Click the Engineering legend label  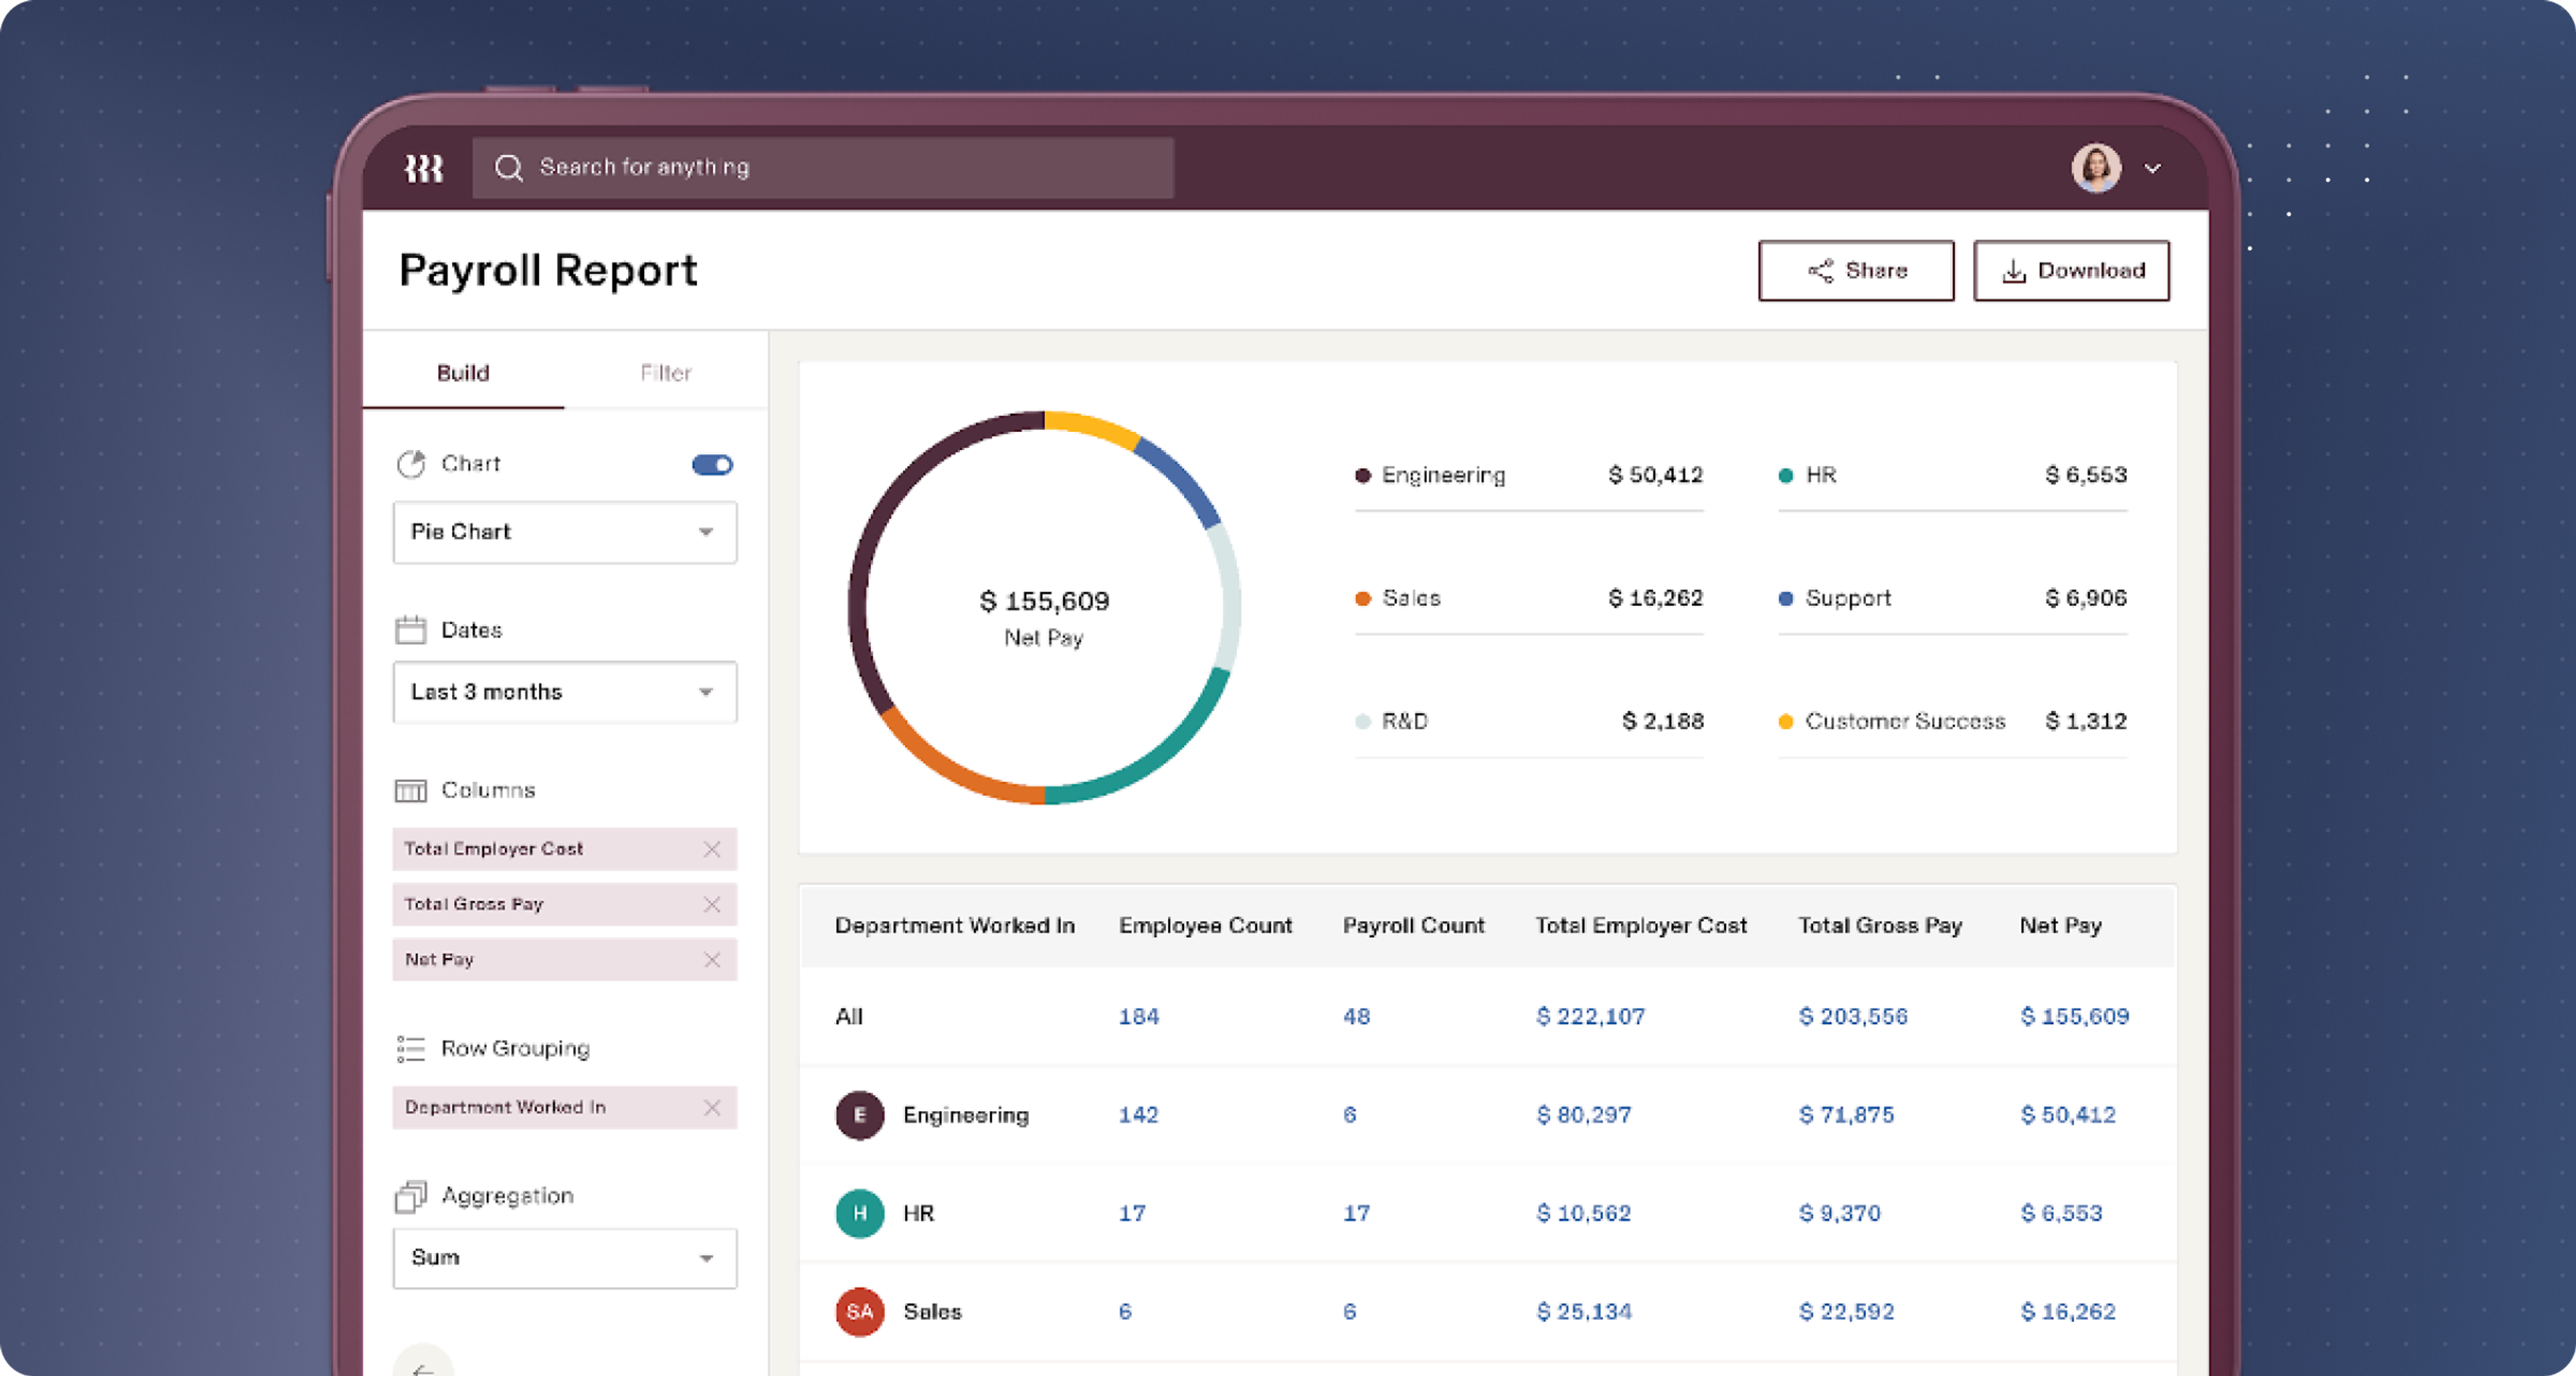tap(1443, 475)
